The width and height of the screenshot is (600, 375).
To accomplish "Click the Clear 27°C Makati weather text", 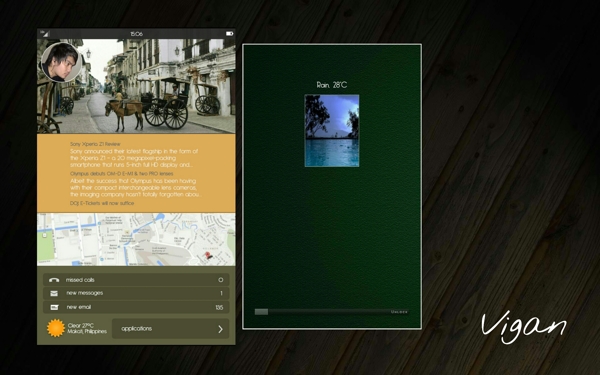I will tap(87, 328).
